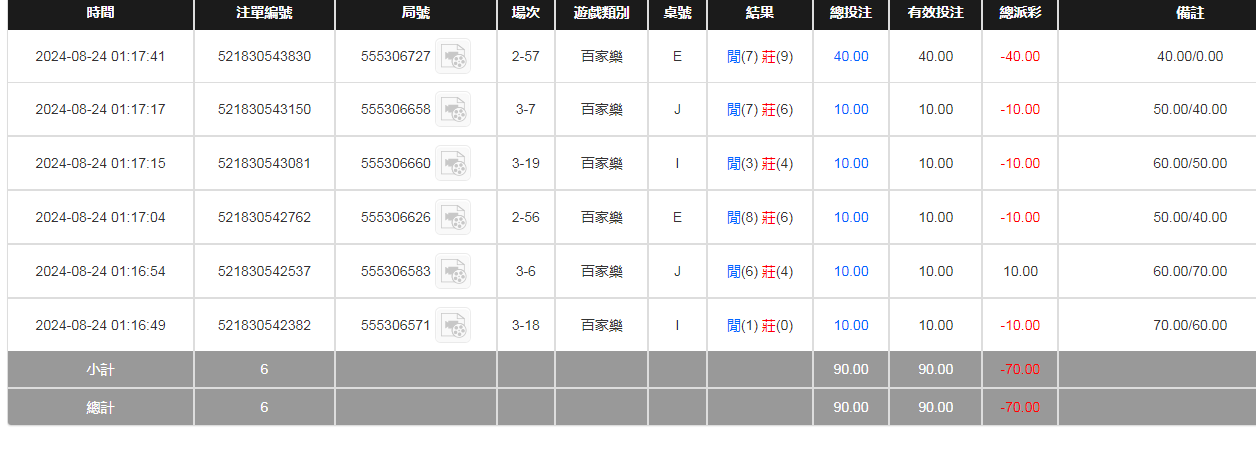Click total bet amount 40.00 link
Image resolution: width=1256 pixels, height=467 pixels.
pos(851,57)
